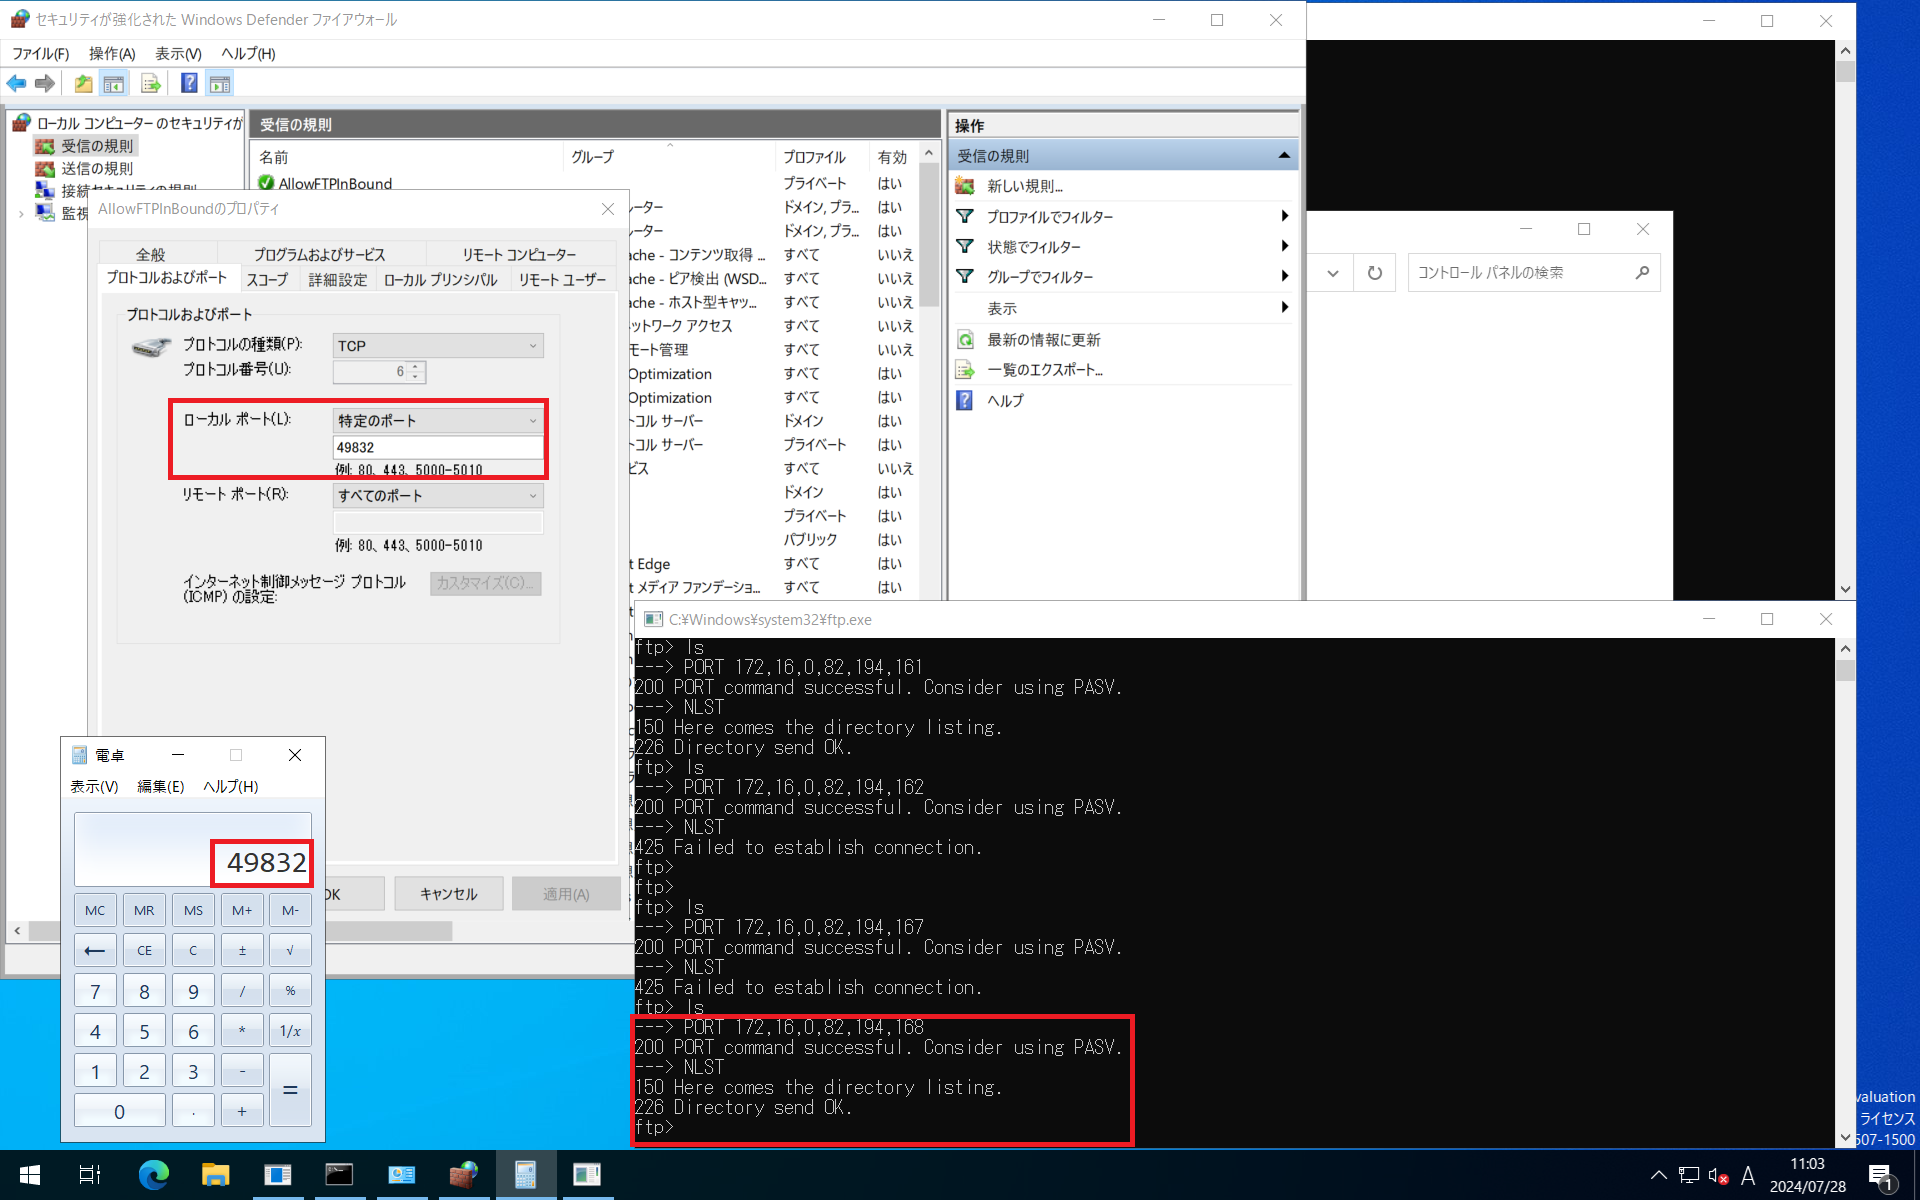1920x1200 pixels.
Task: Click 一覧のエクスポート export action
Action: [x=1044, y=370]
